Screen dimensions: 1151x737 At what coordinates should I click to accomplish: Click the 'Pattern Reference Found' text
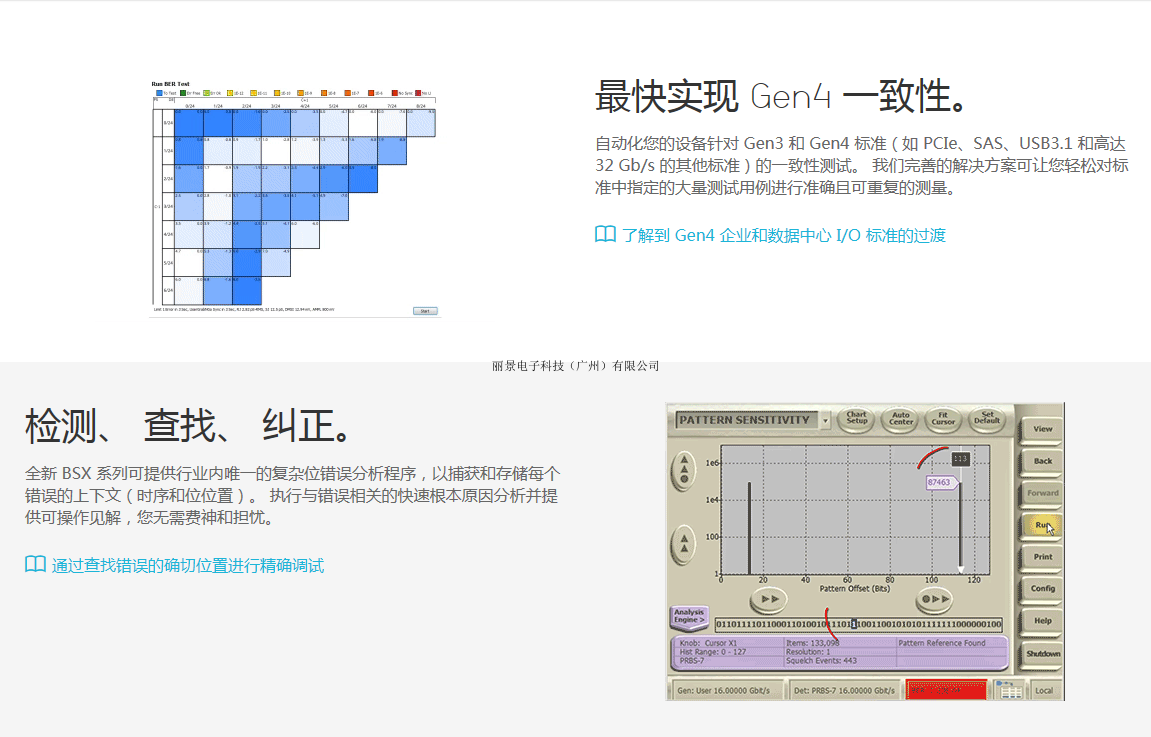942,643
